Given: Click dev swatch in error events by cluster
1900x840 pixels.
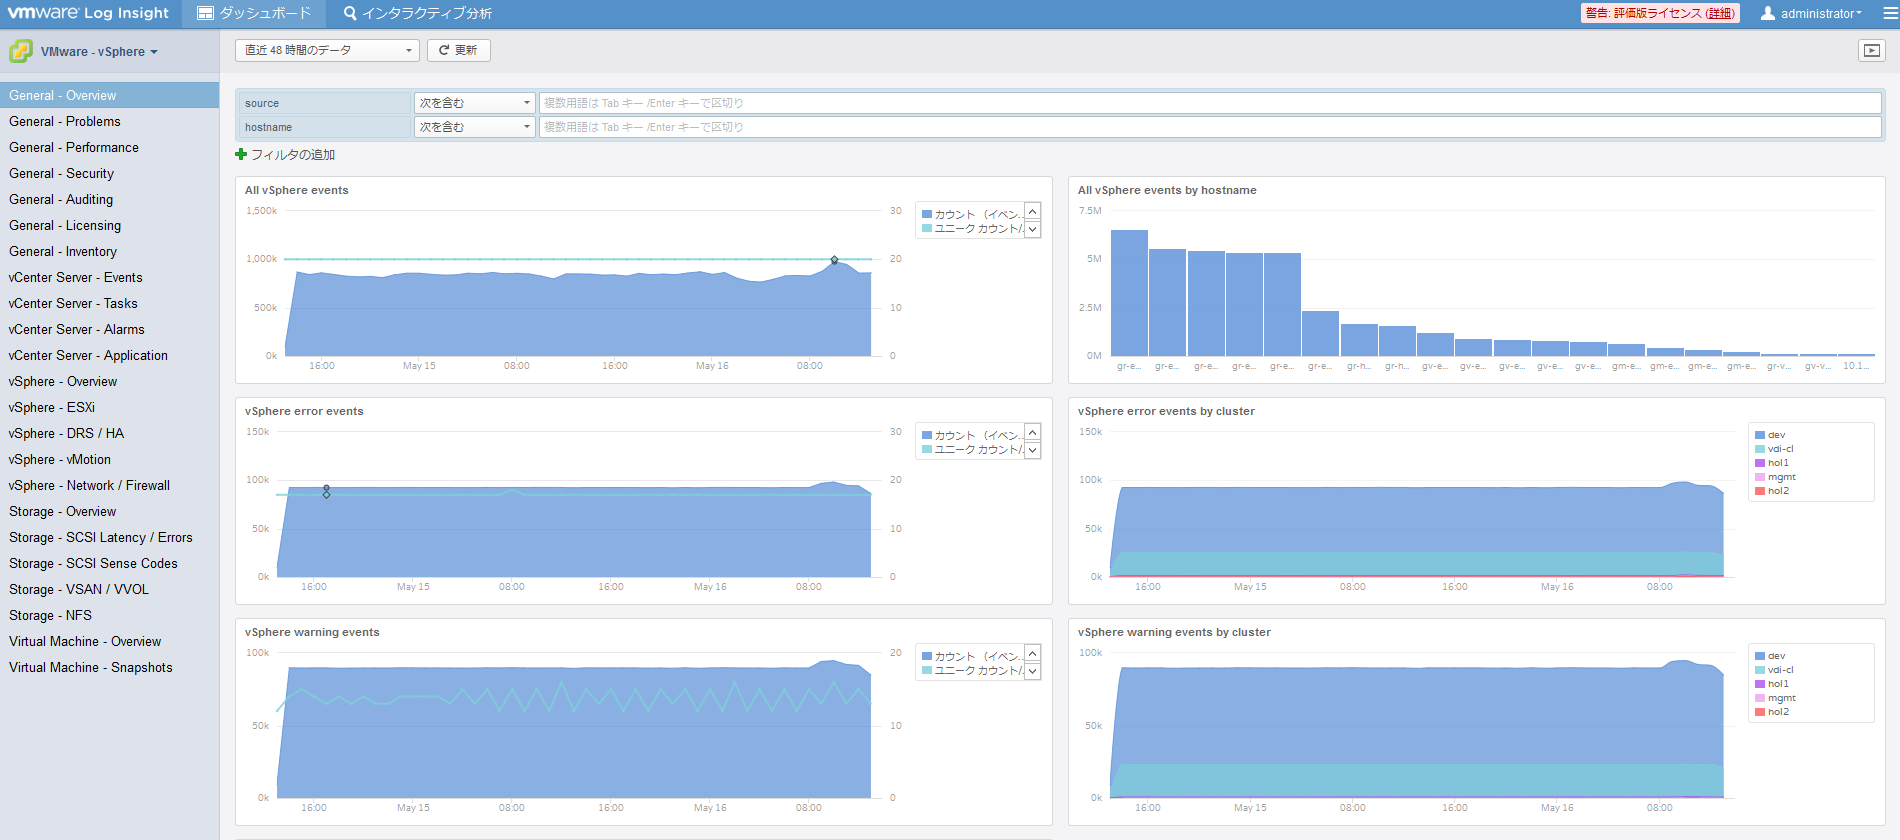Looking at the screenshot, I should (1760, 435).
